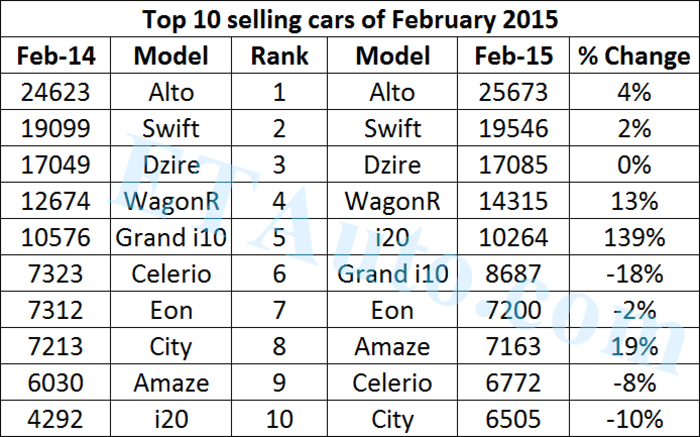Select rank number 10 cell
Screen dimensions: 700x437
pos(279,418)
